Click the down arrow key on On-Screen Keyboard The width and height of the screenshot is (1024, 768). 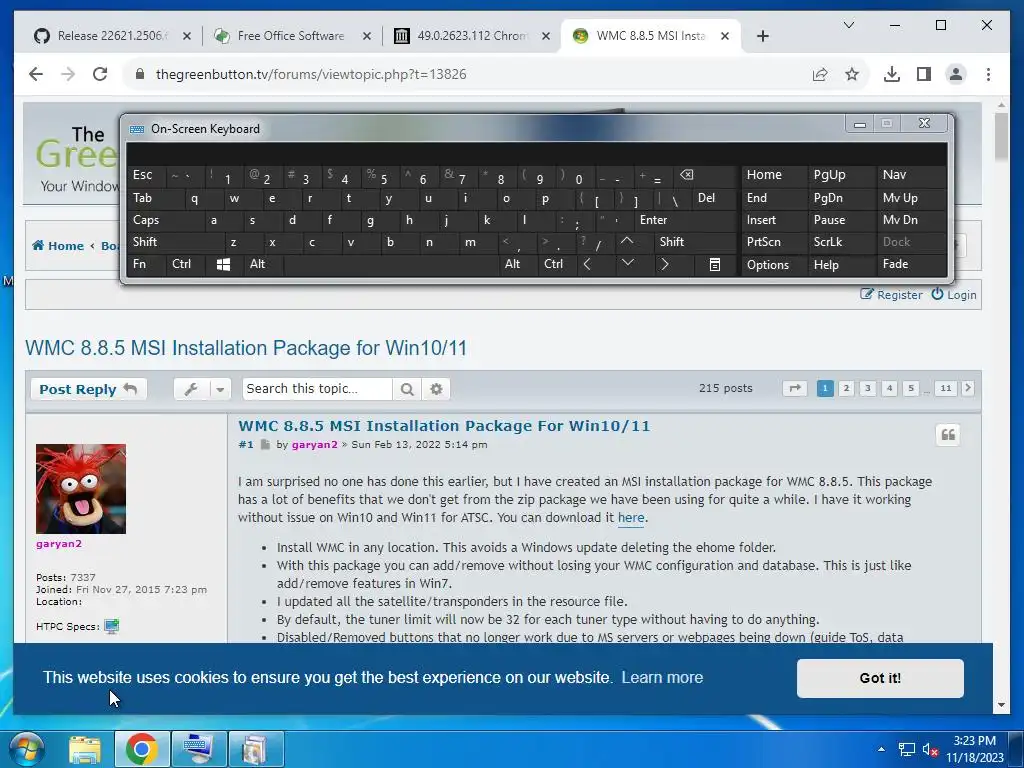pos(627,263)
